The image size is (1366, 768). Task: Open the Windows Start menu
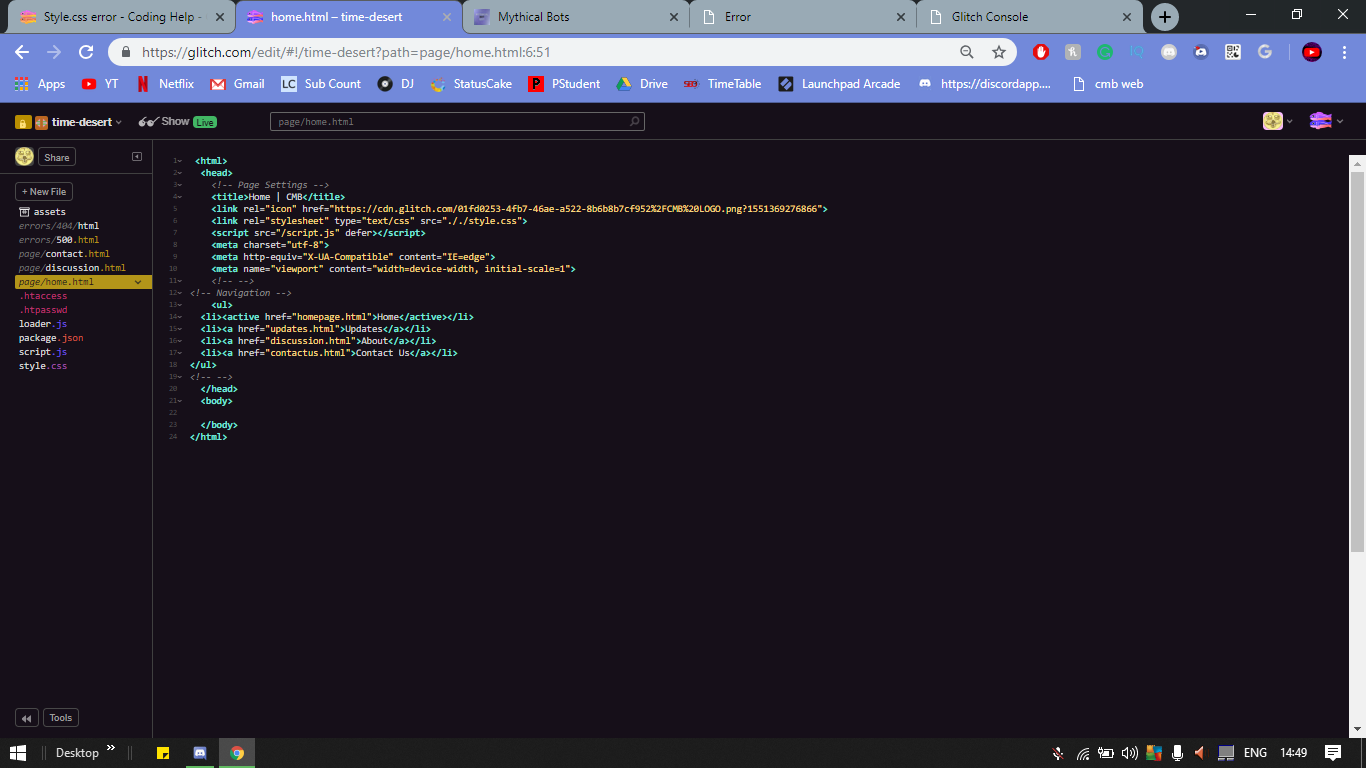click(18, 753)
